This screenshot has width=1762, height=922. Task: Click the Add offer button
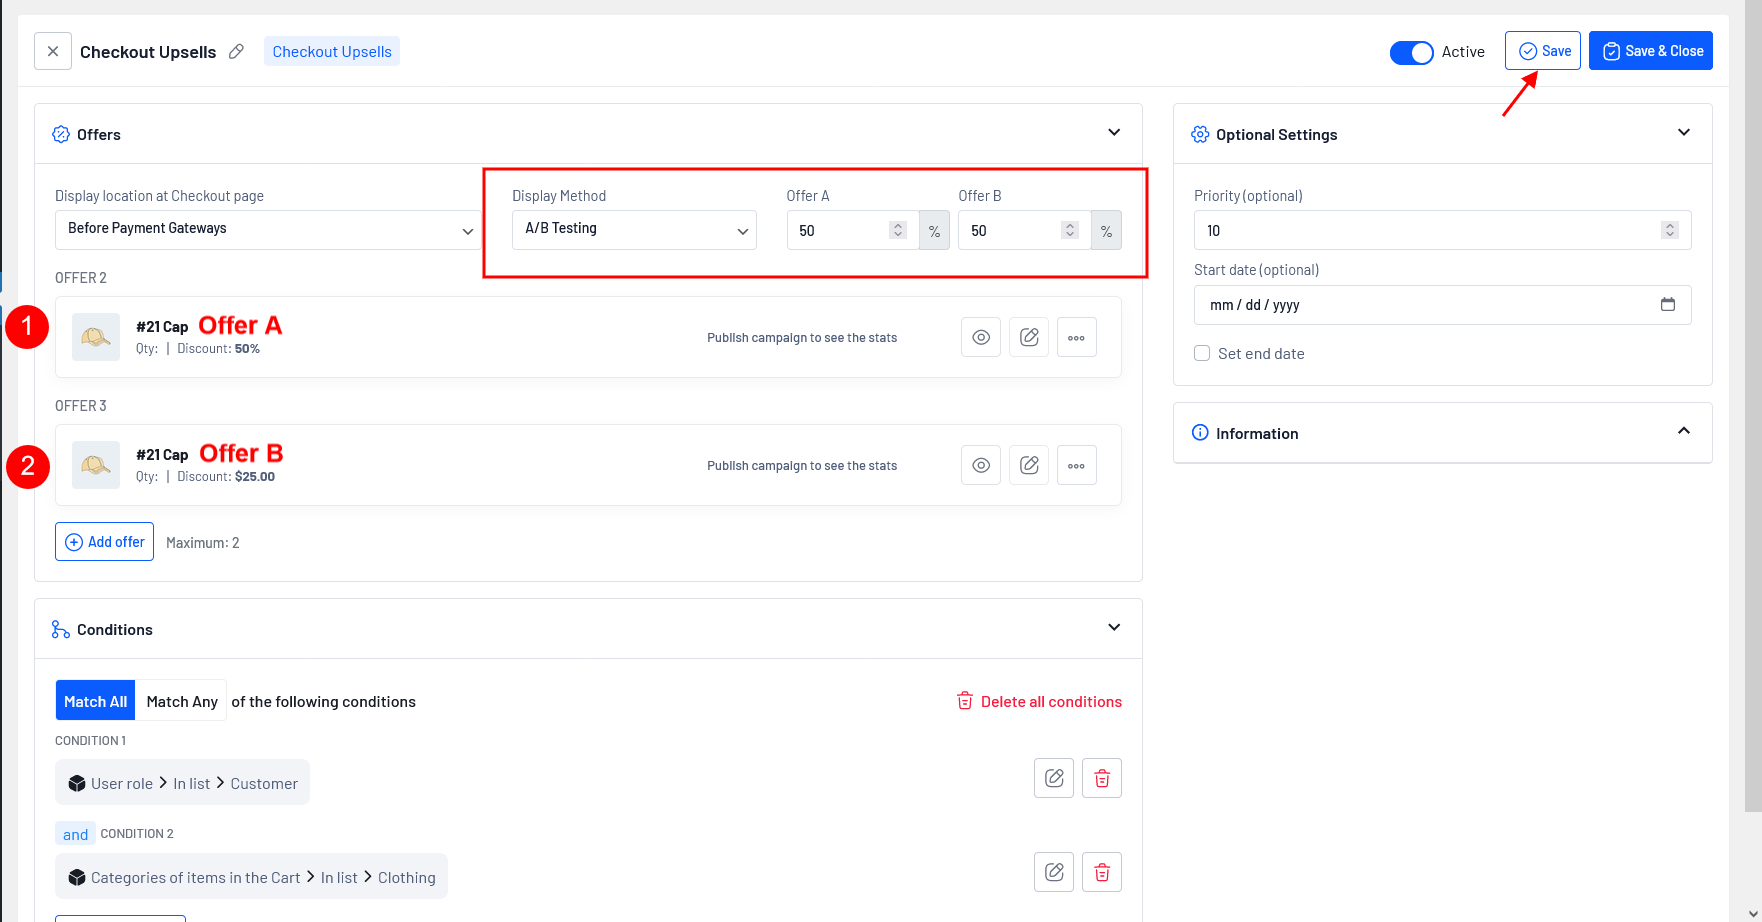click(x=105, y=542)
